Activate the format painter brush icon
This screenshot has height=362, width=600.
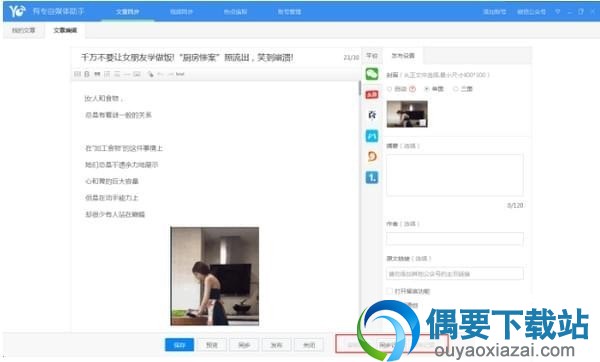point(150,74)
